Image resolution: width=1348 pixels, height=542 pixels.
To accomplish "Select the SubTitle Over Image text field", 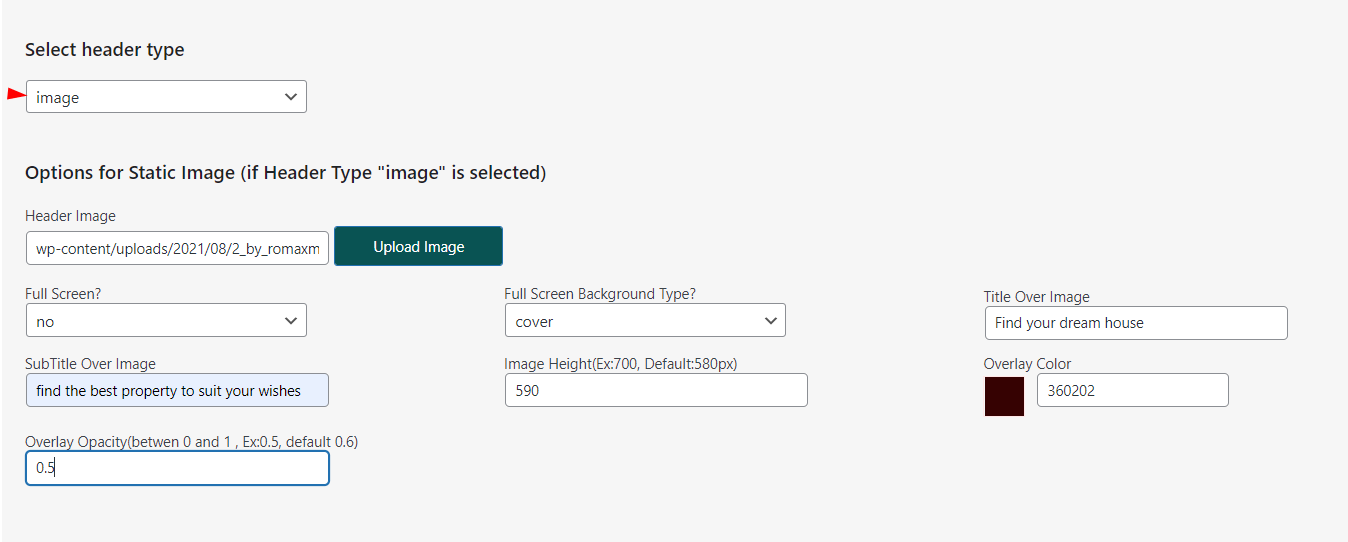I will click(x=177, y=390).
